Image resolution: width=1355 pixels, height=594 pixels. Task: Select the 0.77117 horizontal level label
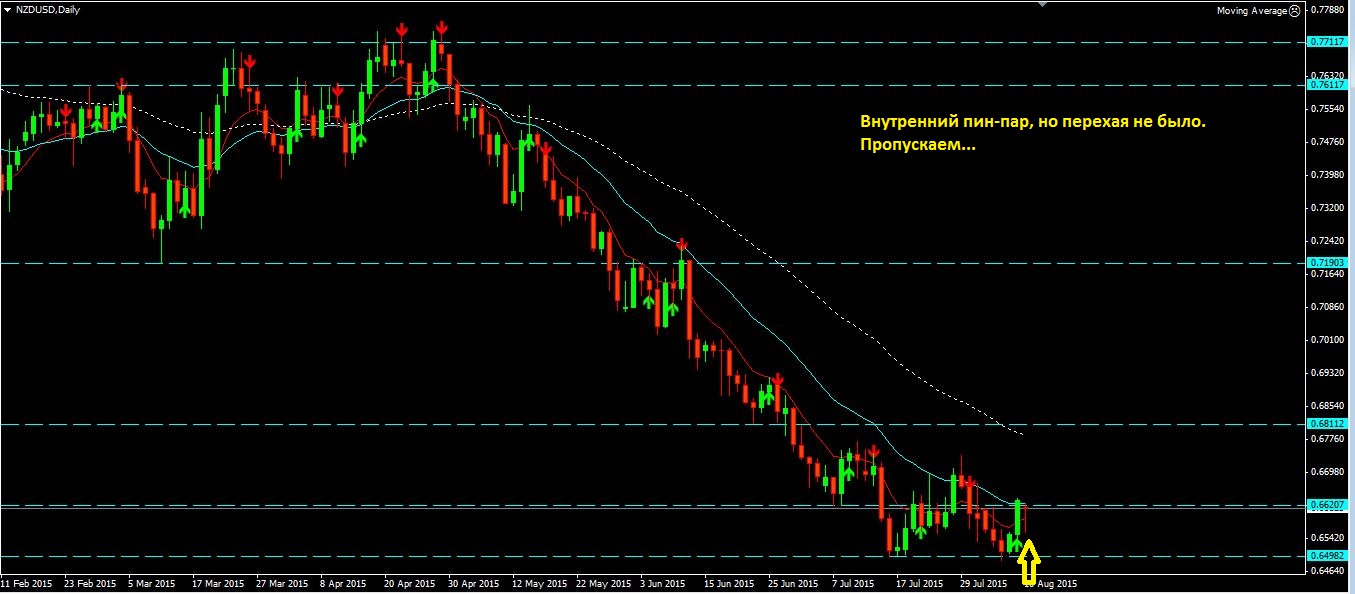[1326, 42]
